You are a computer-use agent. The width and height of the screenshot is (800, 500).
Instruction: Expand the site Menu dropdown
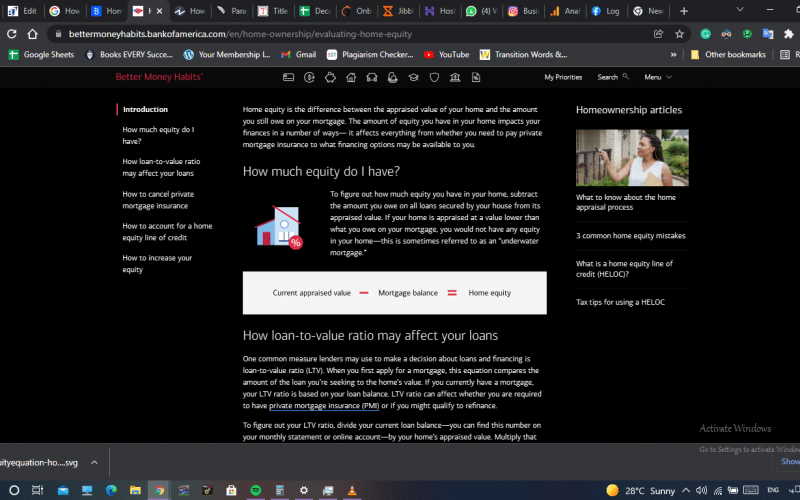(x=657, y=77)
